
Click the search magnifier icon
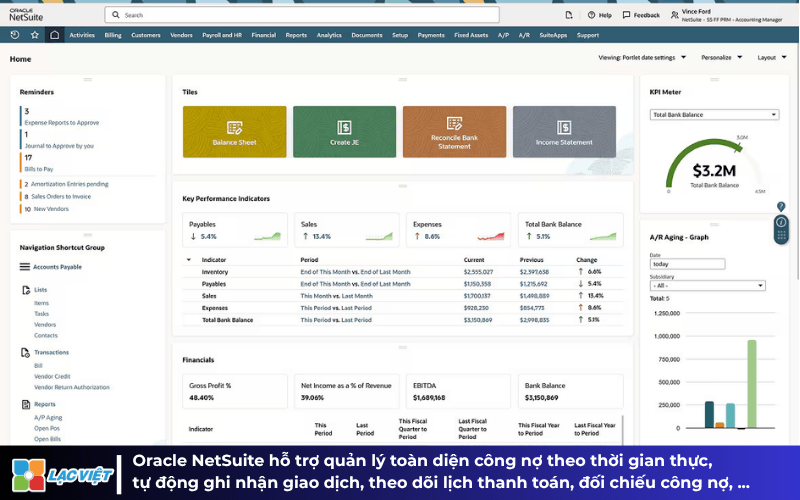[x=116, y=15]
